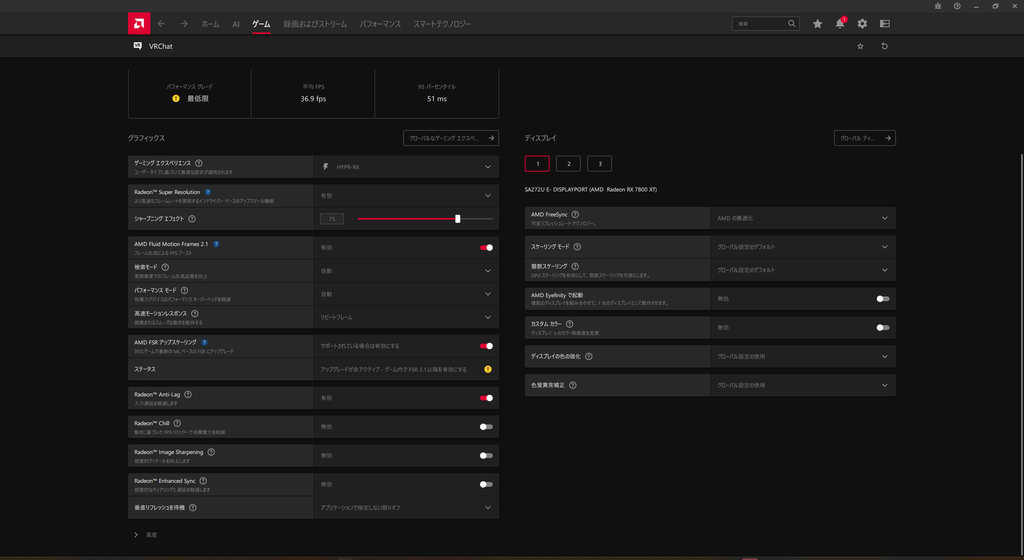Show help for 色覚異常補正
This screenshot has height=560, width=1024.
[x=573, y=385]
